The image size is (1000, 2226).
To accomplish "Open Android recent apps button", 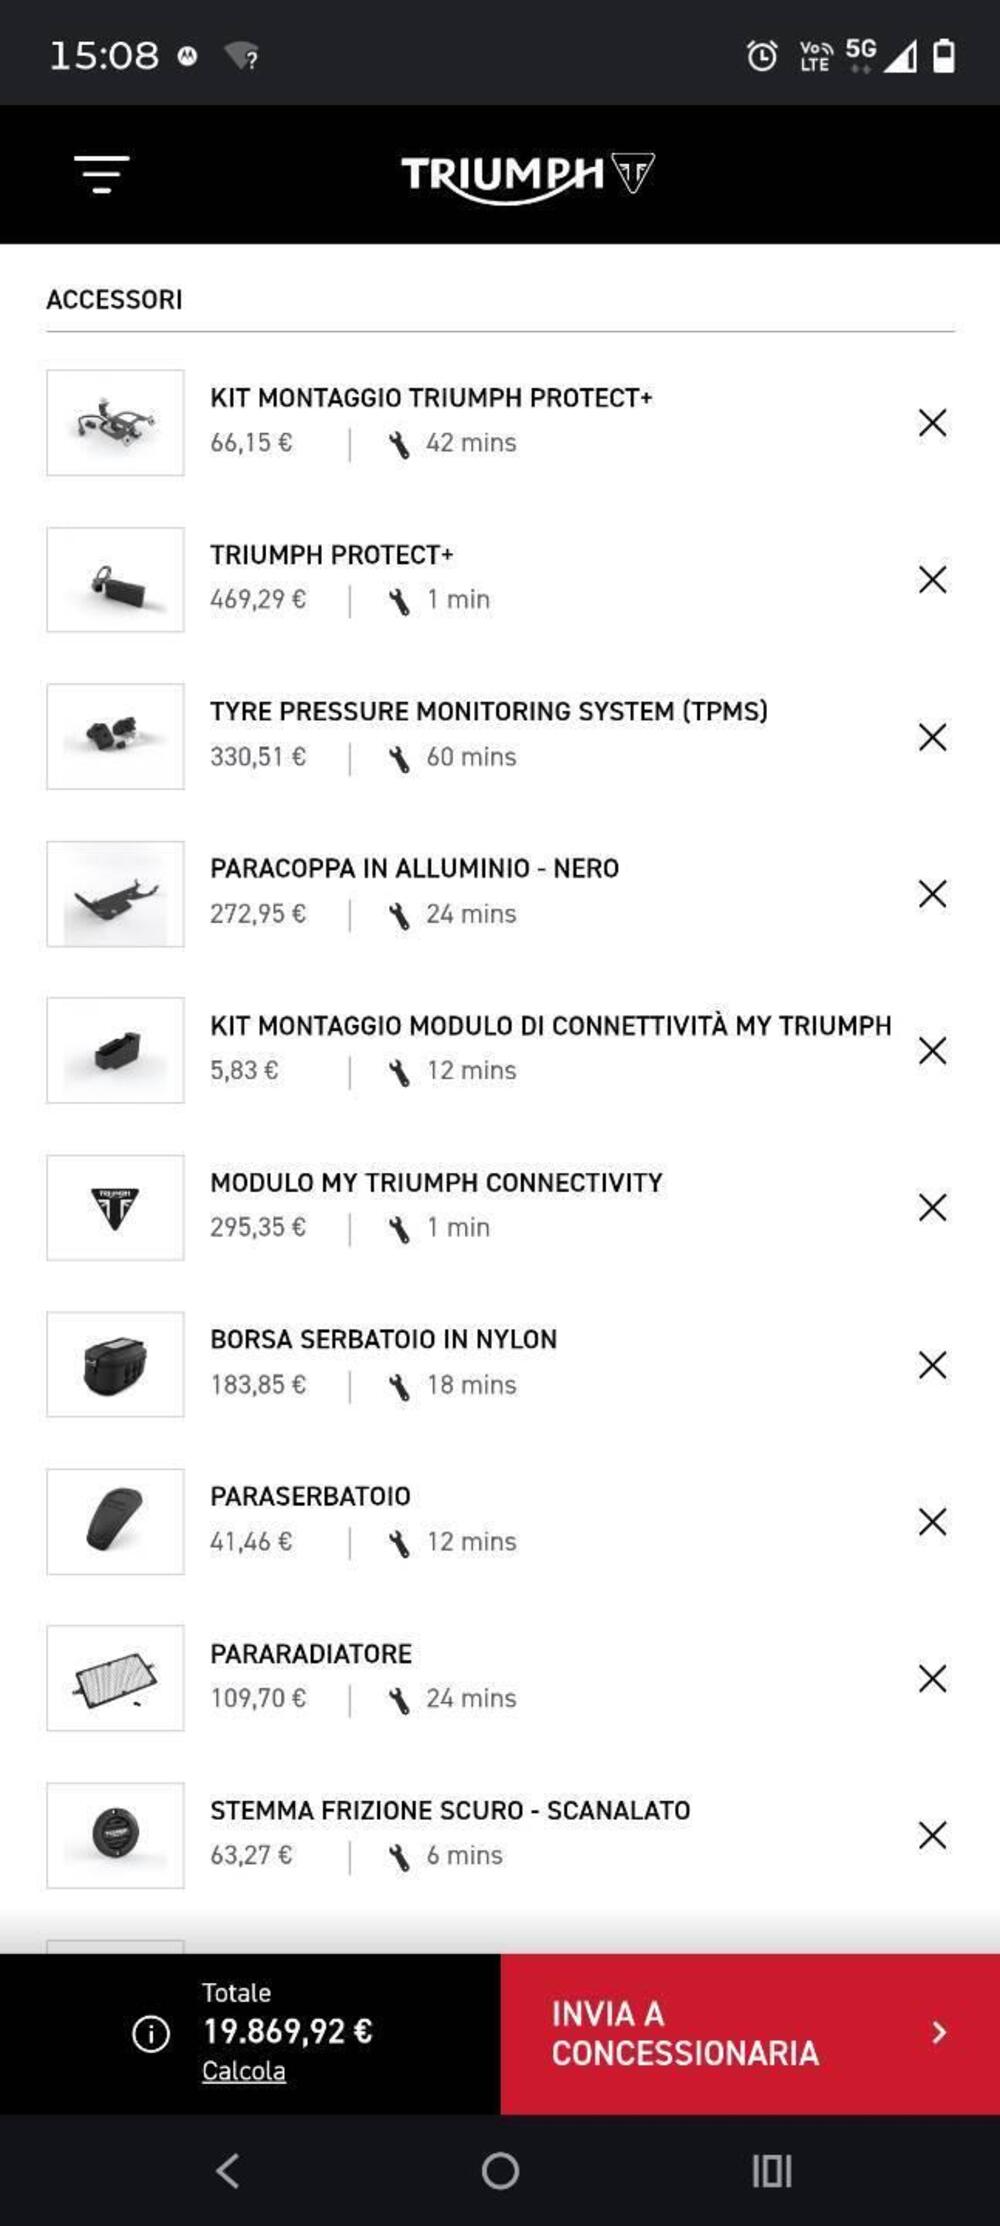I will coord(771,2171).
